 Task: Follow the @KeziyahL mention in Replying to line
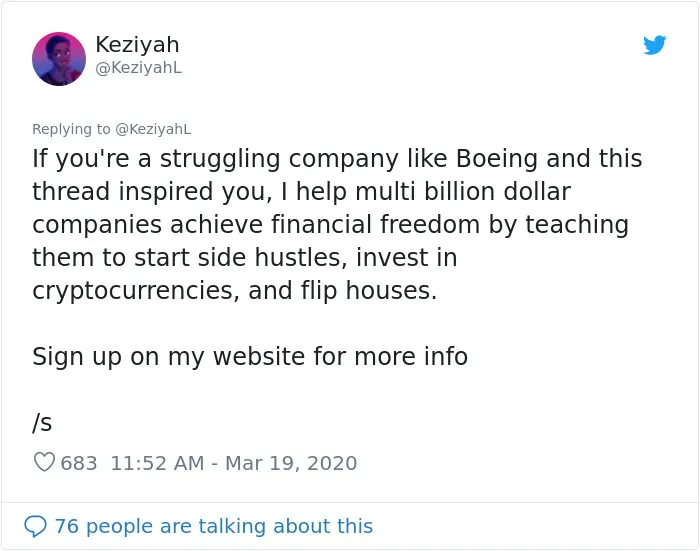click(153, 129)
